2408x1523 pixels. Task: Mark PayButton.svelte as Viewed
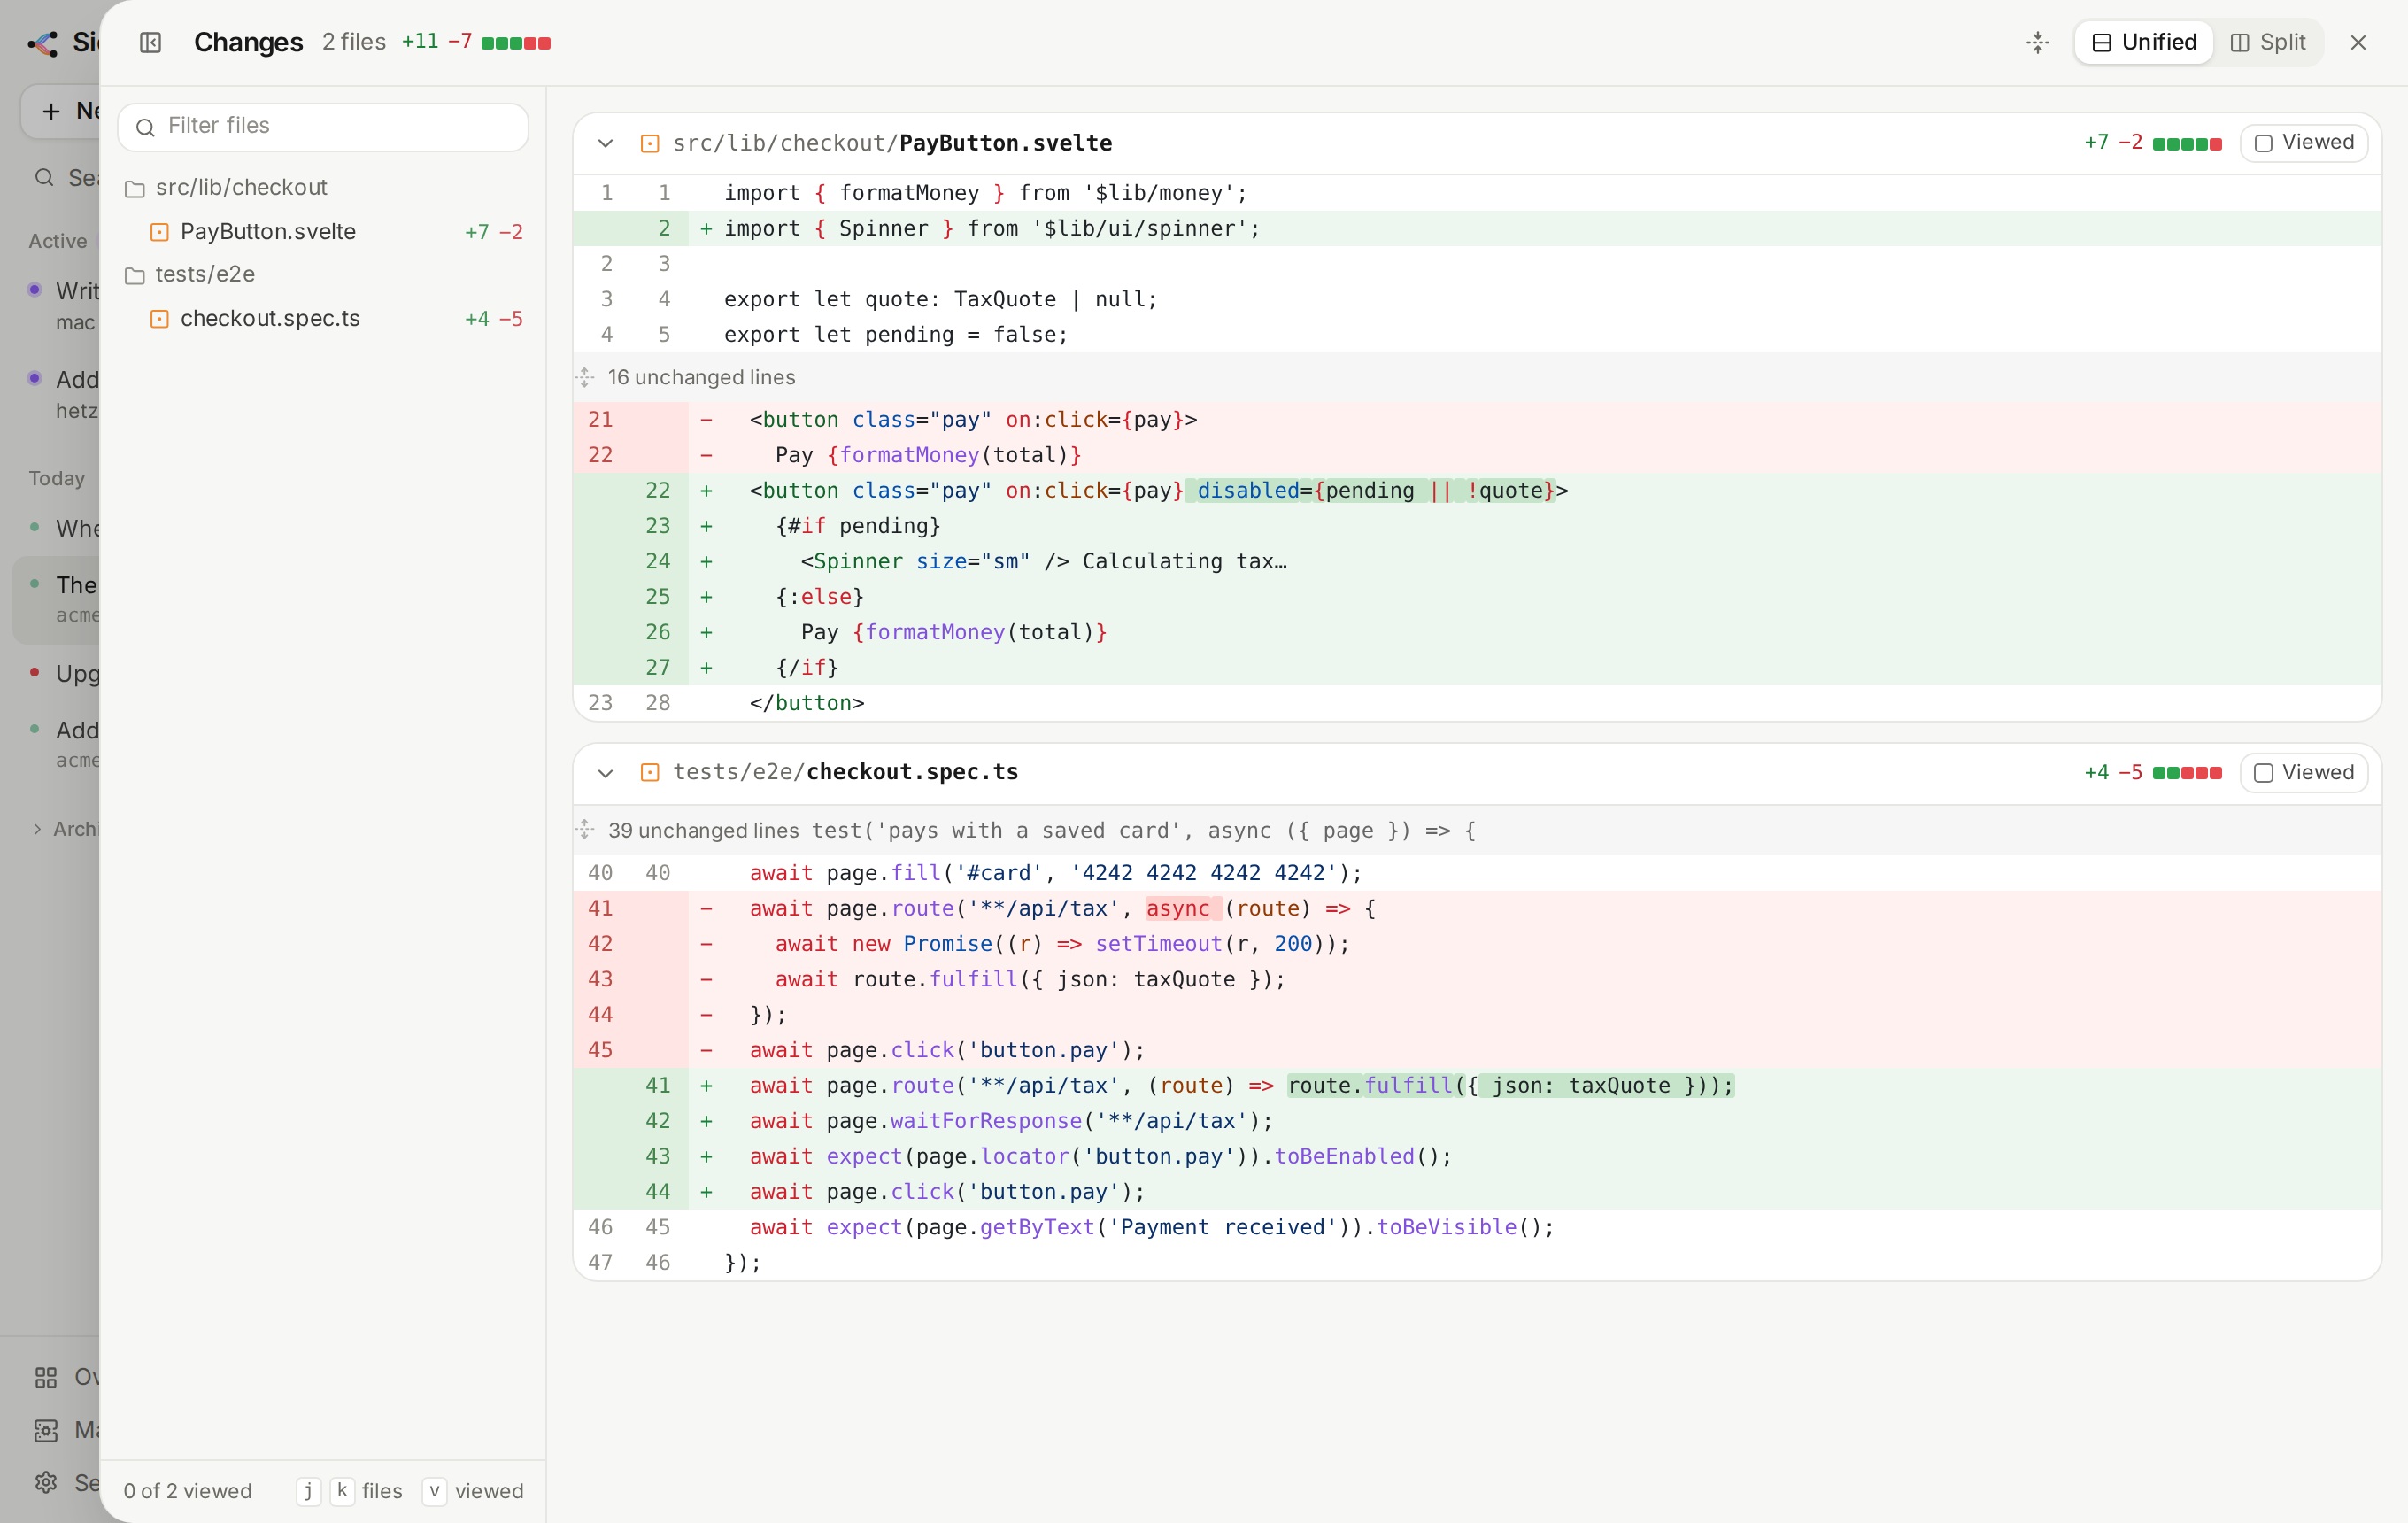click(2304, 142)
